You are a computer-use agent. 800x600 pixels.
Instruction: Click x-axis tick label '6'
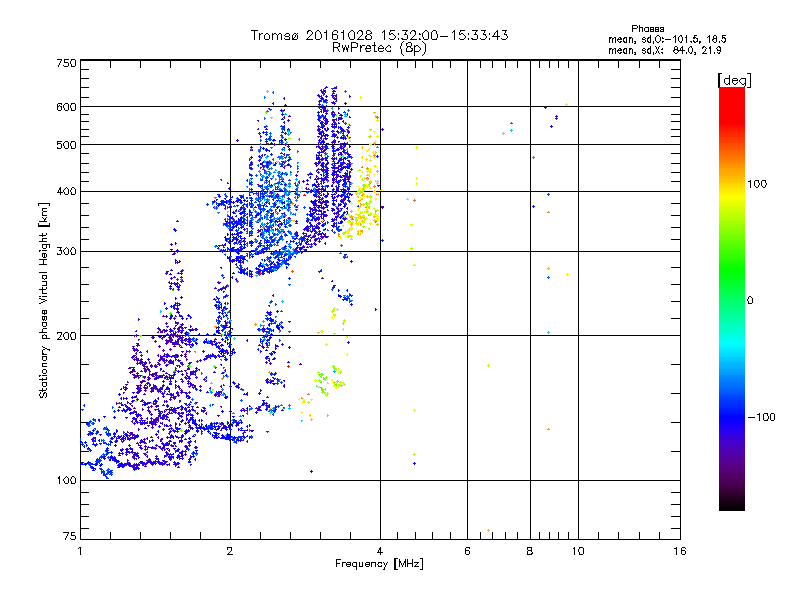pyautogui.click(x=467, y=551)
